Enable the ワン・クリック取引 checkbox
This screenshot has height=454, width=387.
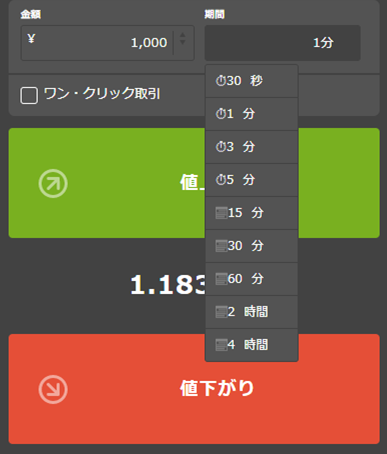click(29, 95)
